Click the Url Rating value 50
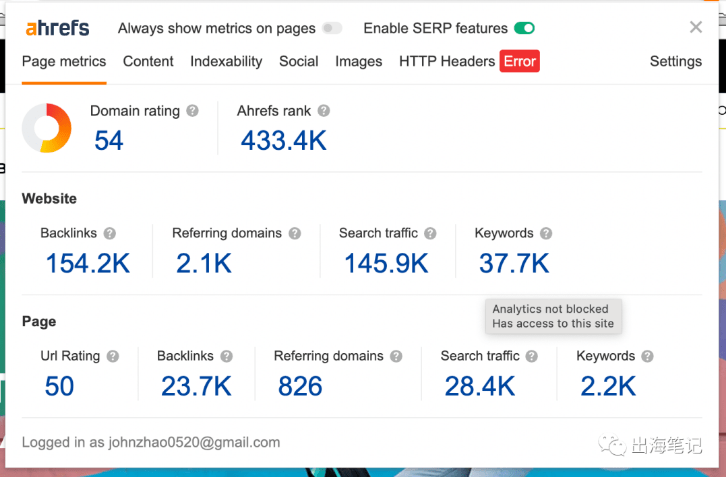Image resolution: width=727 pixels, height=478 pixels. coord(59,386)
